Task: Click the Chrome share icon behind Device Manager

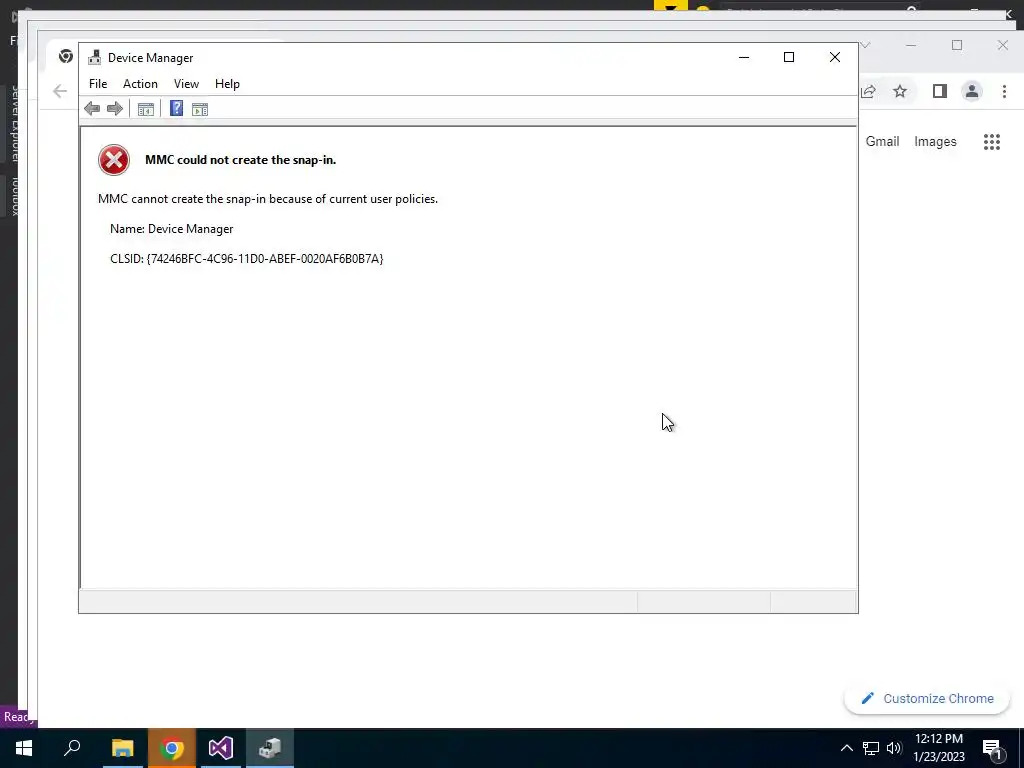Action: point(869,91)
